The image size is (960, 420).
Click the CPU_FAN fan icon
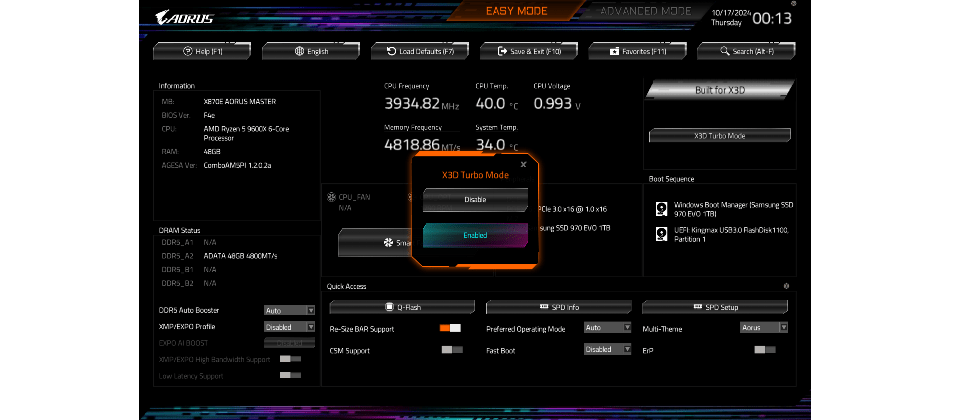click(x=331, y=197)
